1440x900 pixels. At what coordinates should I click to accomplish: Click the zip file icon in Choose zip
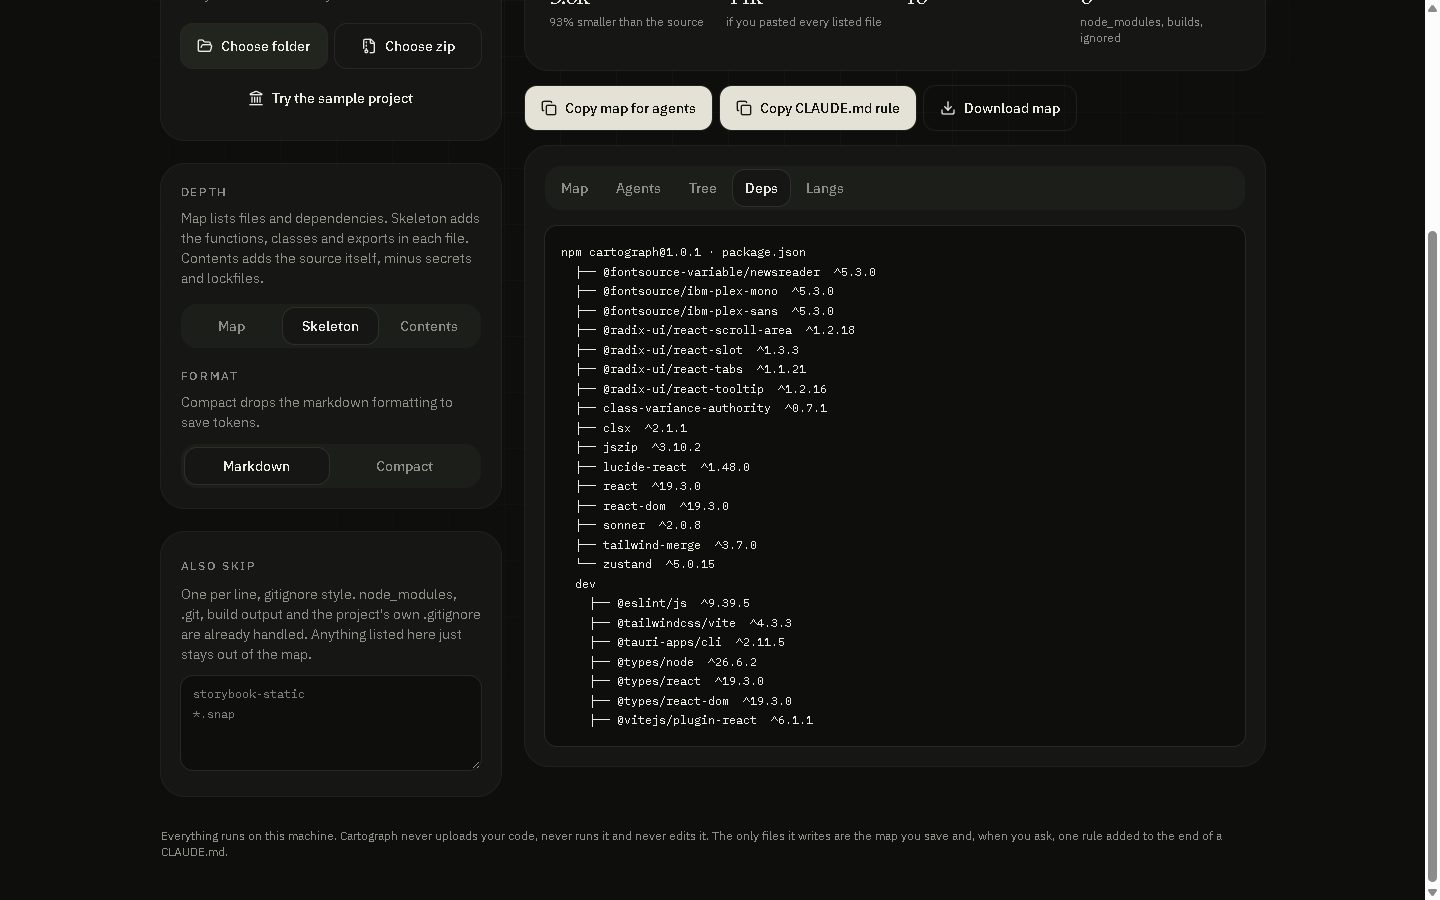point(369,46)
